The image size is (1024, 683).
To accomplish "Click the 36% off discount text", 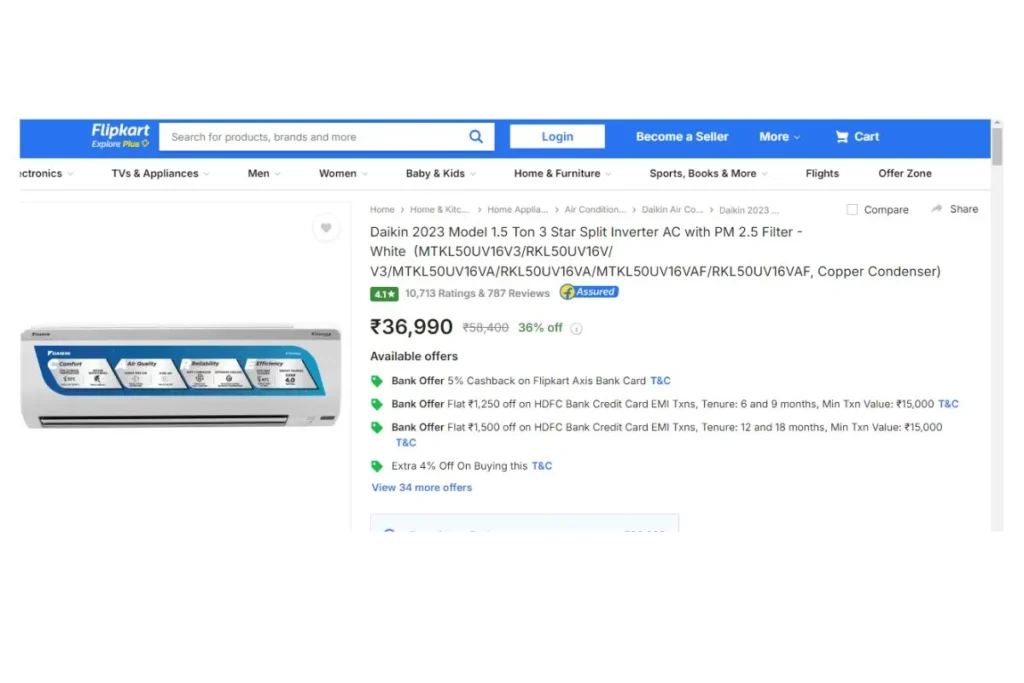I will tap(540, 328).
